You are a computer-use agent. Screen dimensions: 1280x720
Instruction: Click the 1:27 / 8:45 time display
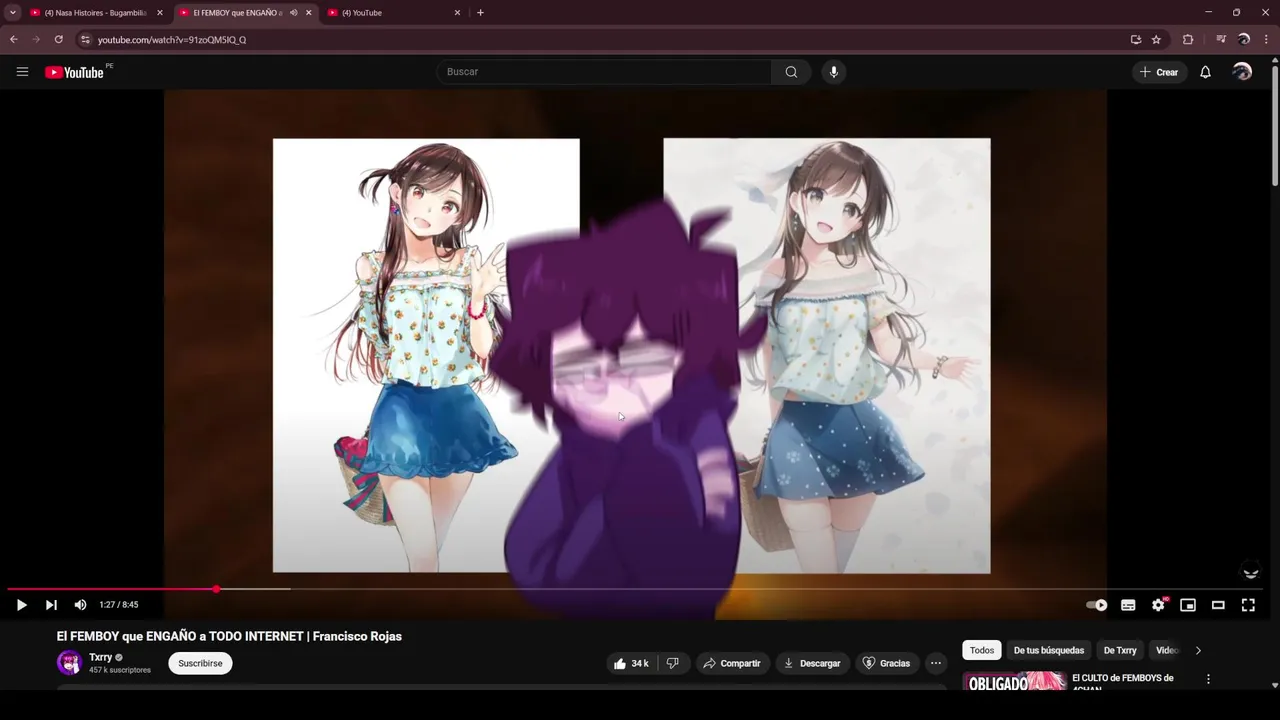[119, 605]
